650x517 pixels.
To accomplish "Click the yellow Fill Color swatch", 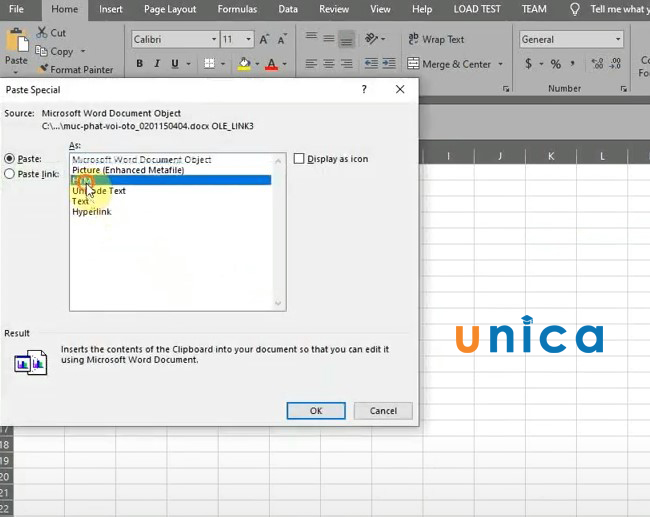I will [x=244, y=64].
